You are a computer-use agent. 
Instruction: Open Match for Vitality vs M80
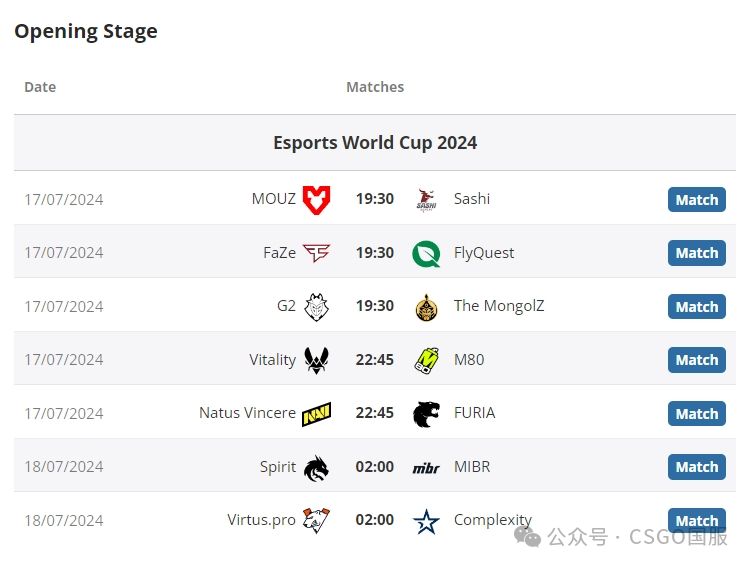click(696, 360)
